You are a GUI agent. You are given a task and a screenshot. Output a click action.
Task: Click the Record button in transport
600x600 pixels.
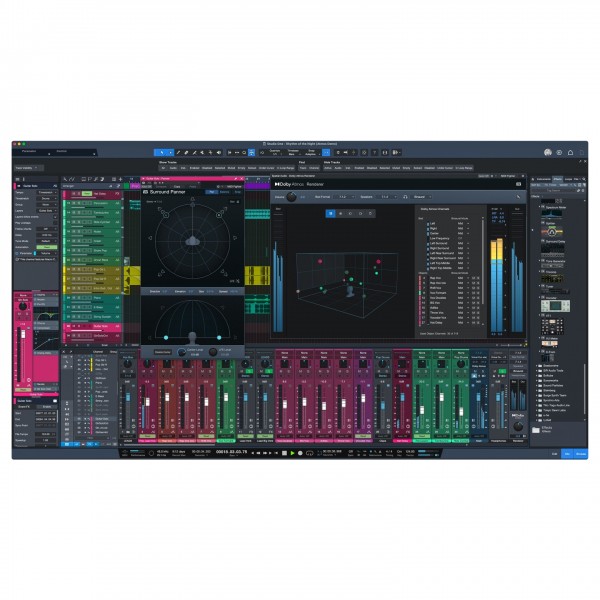tap(300, 453)
